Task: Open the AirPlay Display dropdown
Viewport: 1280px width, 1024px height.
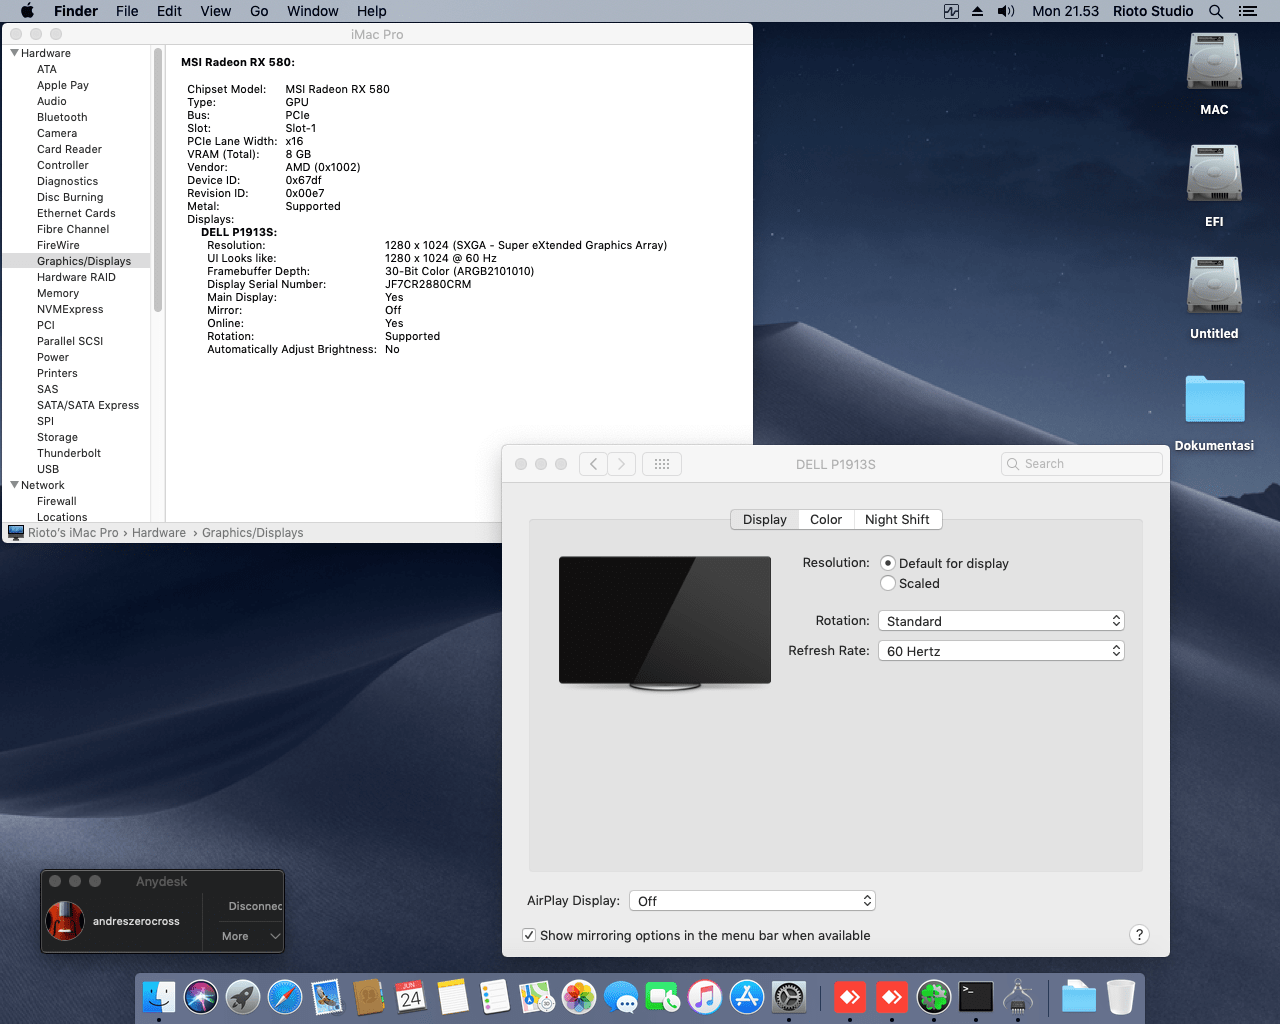Action: pos(752,901)
